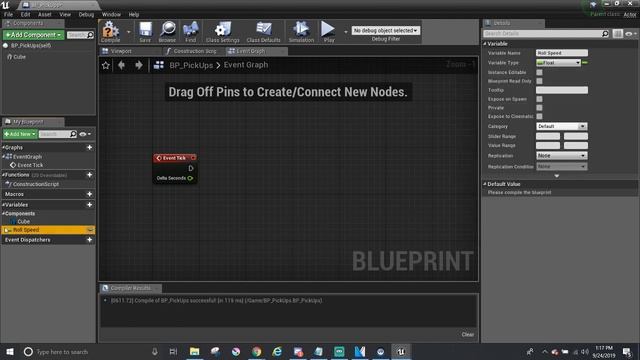Add new graph with plus icon
The width and height of the screenshot is (640, 360).
coord(89,147)
